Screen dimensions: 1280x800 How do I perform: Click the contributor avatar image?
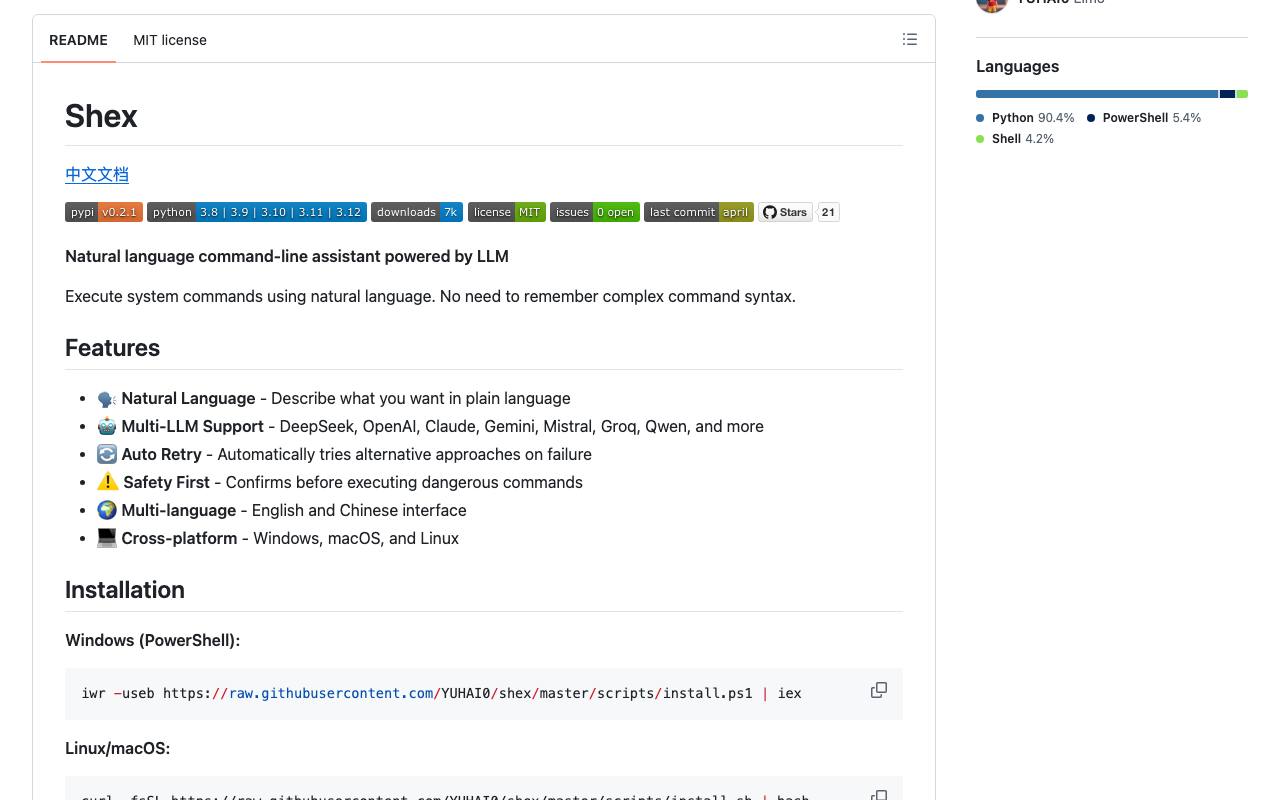(991, 4)
